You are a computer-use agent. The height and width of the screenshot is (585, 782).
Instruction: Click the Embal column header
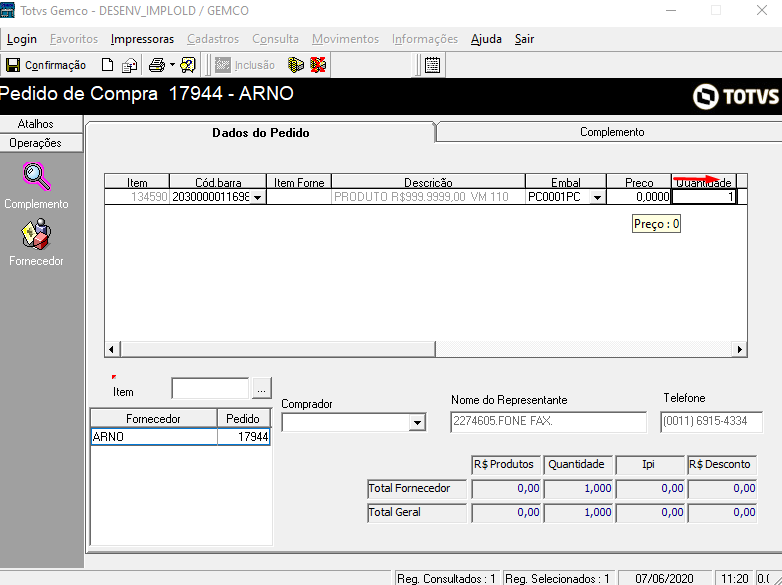tap(566, 183)
